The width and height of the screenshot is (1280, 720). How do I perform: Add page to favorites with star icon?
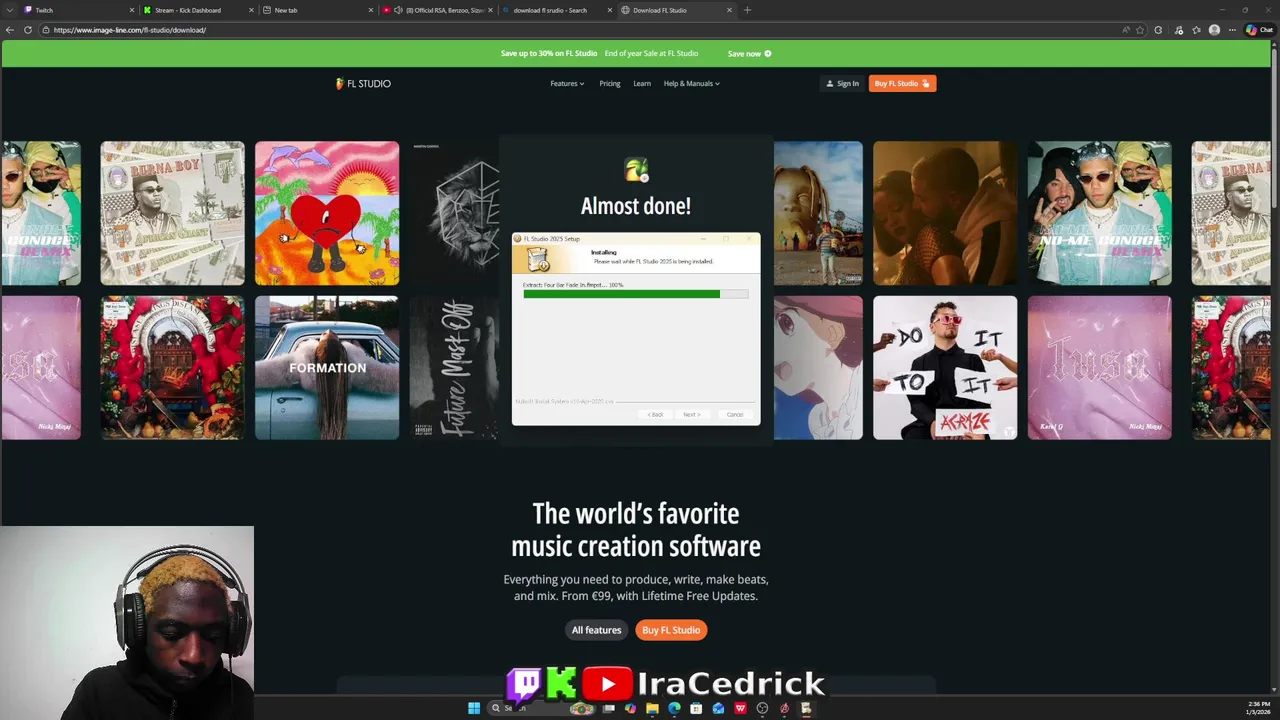1140,30
